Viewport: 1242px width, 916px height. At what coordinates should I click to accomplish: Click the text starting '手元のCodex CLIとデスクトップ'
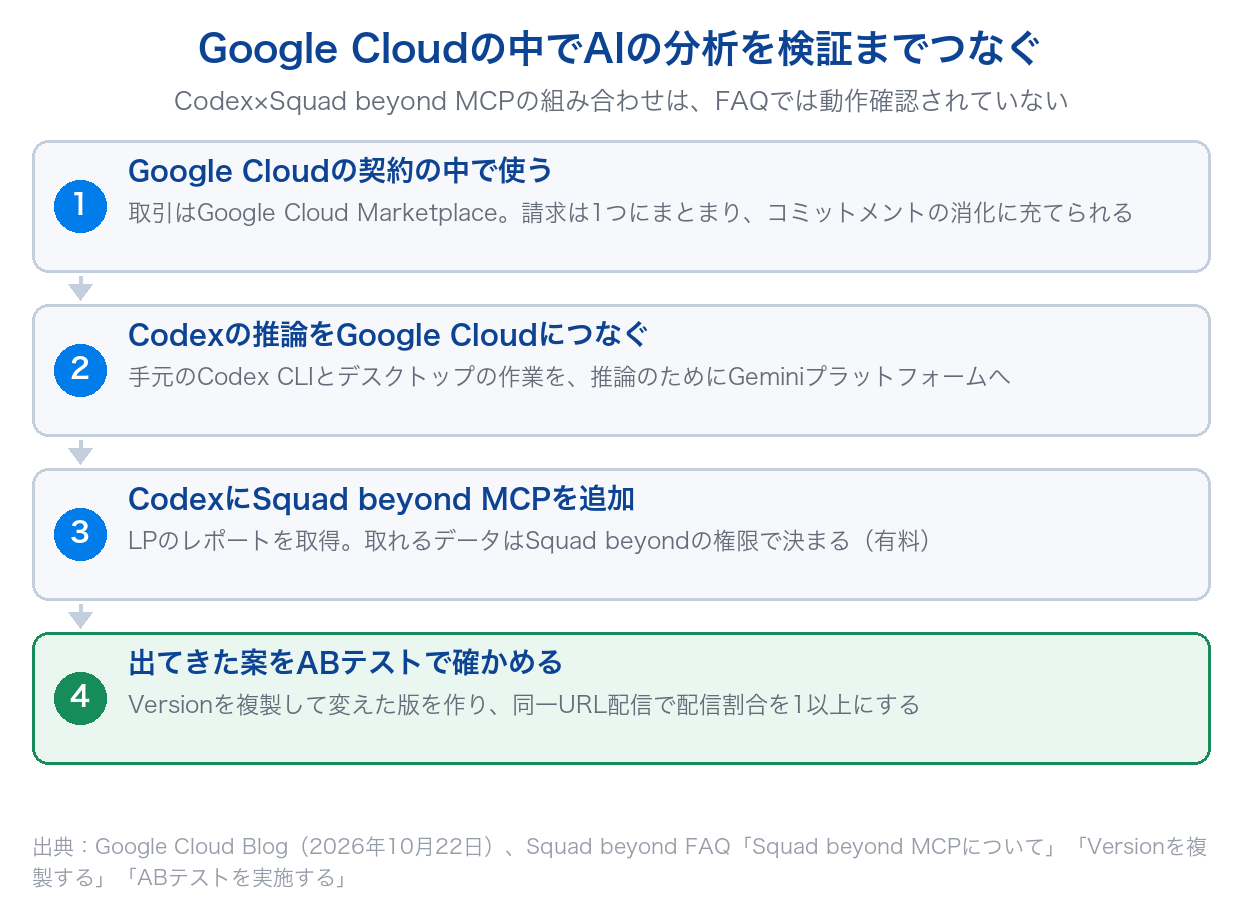pos(569,377)
